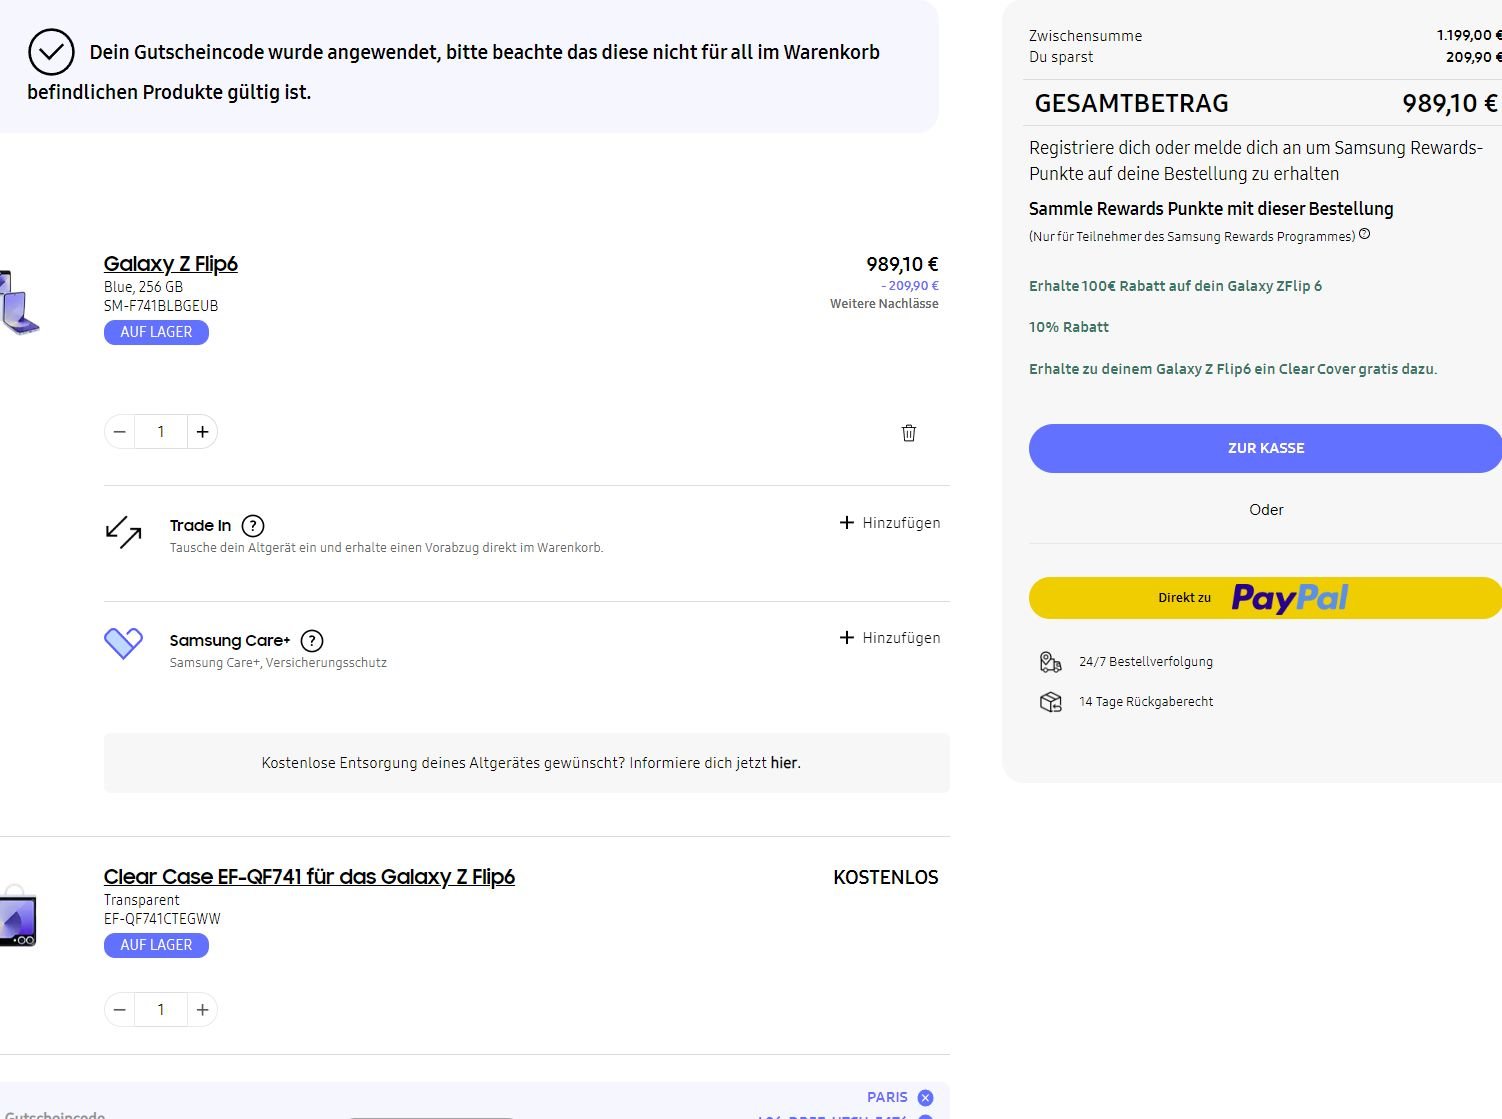Screen dimensions: 1502x1119
Task: Open Samsung Care+ help question mark
Action: [x=312, y=641]
